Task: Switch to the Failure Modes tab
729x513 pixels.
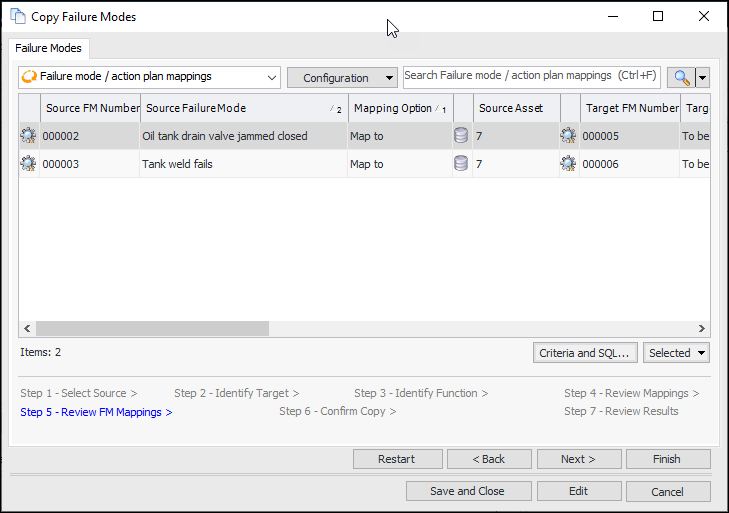Action: click(x=48, y=48)
